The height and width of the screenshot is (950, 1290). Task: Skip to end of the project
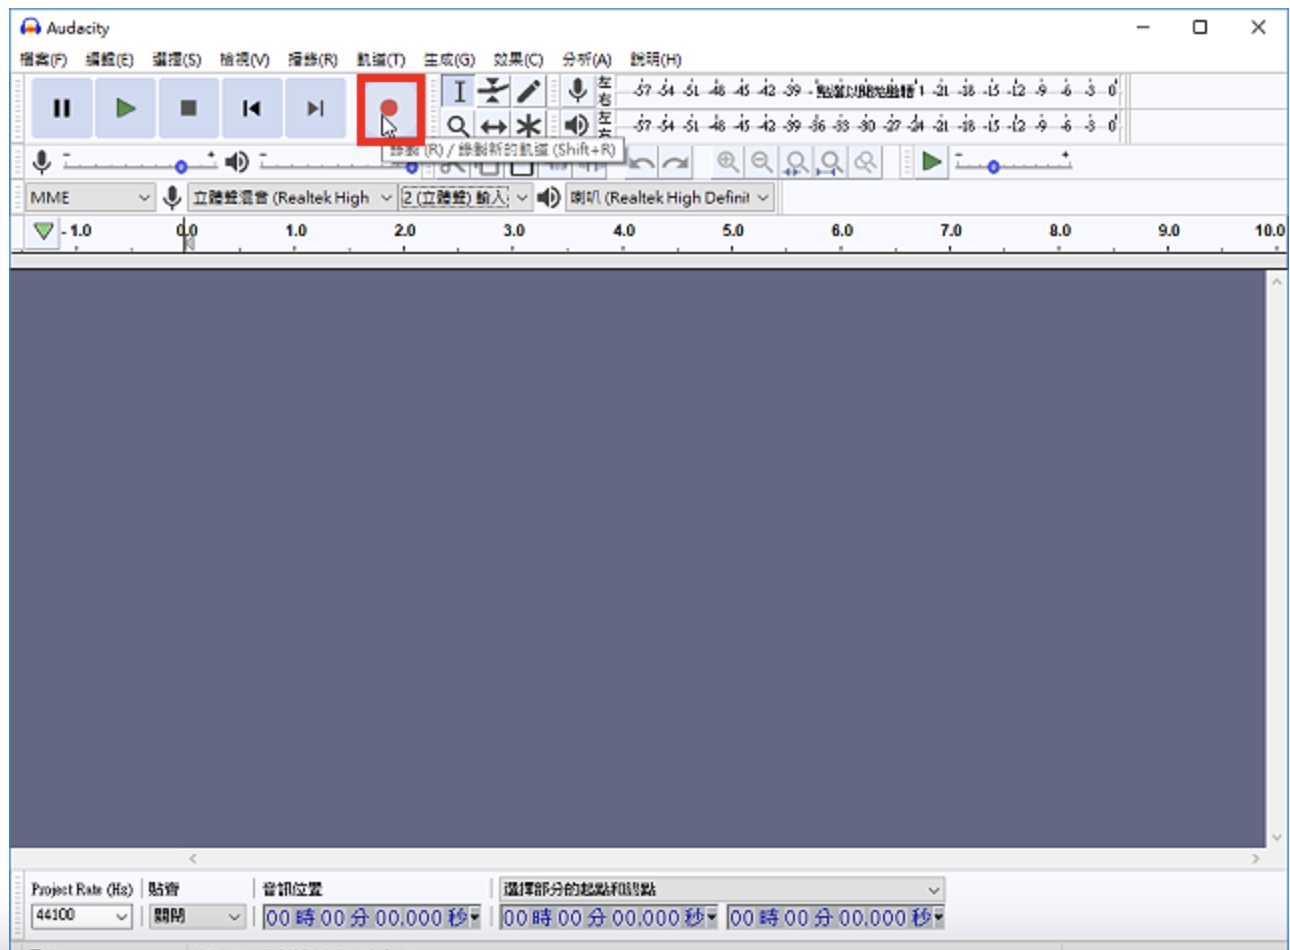coord(315,108)
